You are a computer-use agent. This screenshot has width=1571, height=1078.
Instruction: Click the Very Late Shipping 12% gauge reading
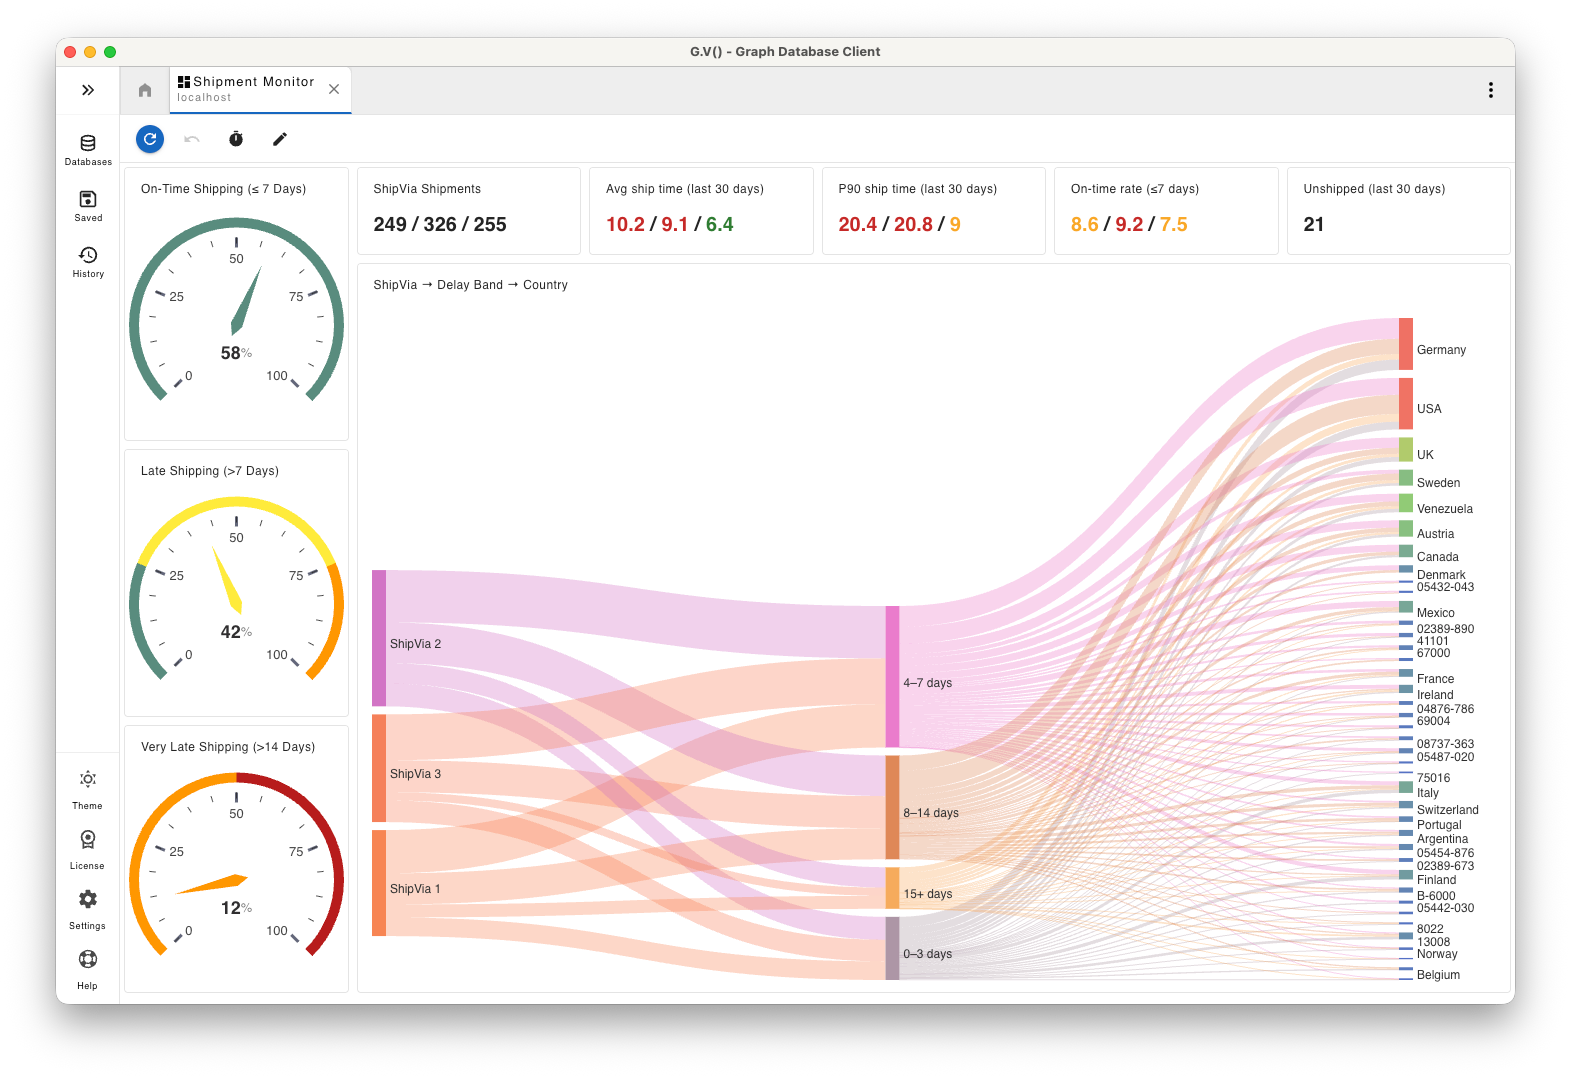coord(236,908)
